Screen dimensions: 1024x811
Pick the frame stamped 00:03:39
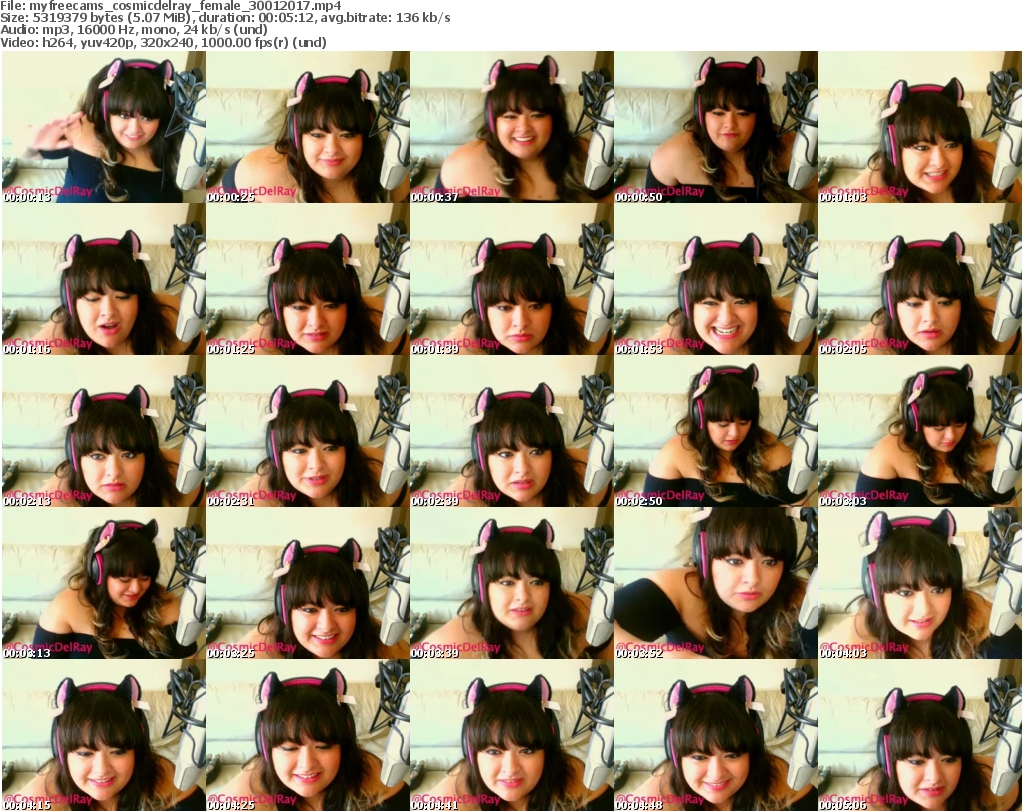click(x=512, y=583)
